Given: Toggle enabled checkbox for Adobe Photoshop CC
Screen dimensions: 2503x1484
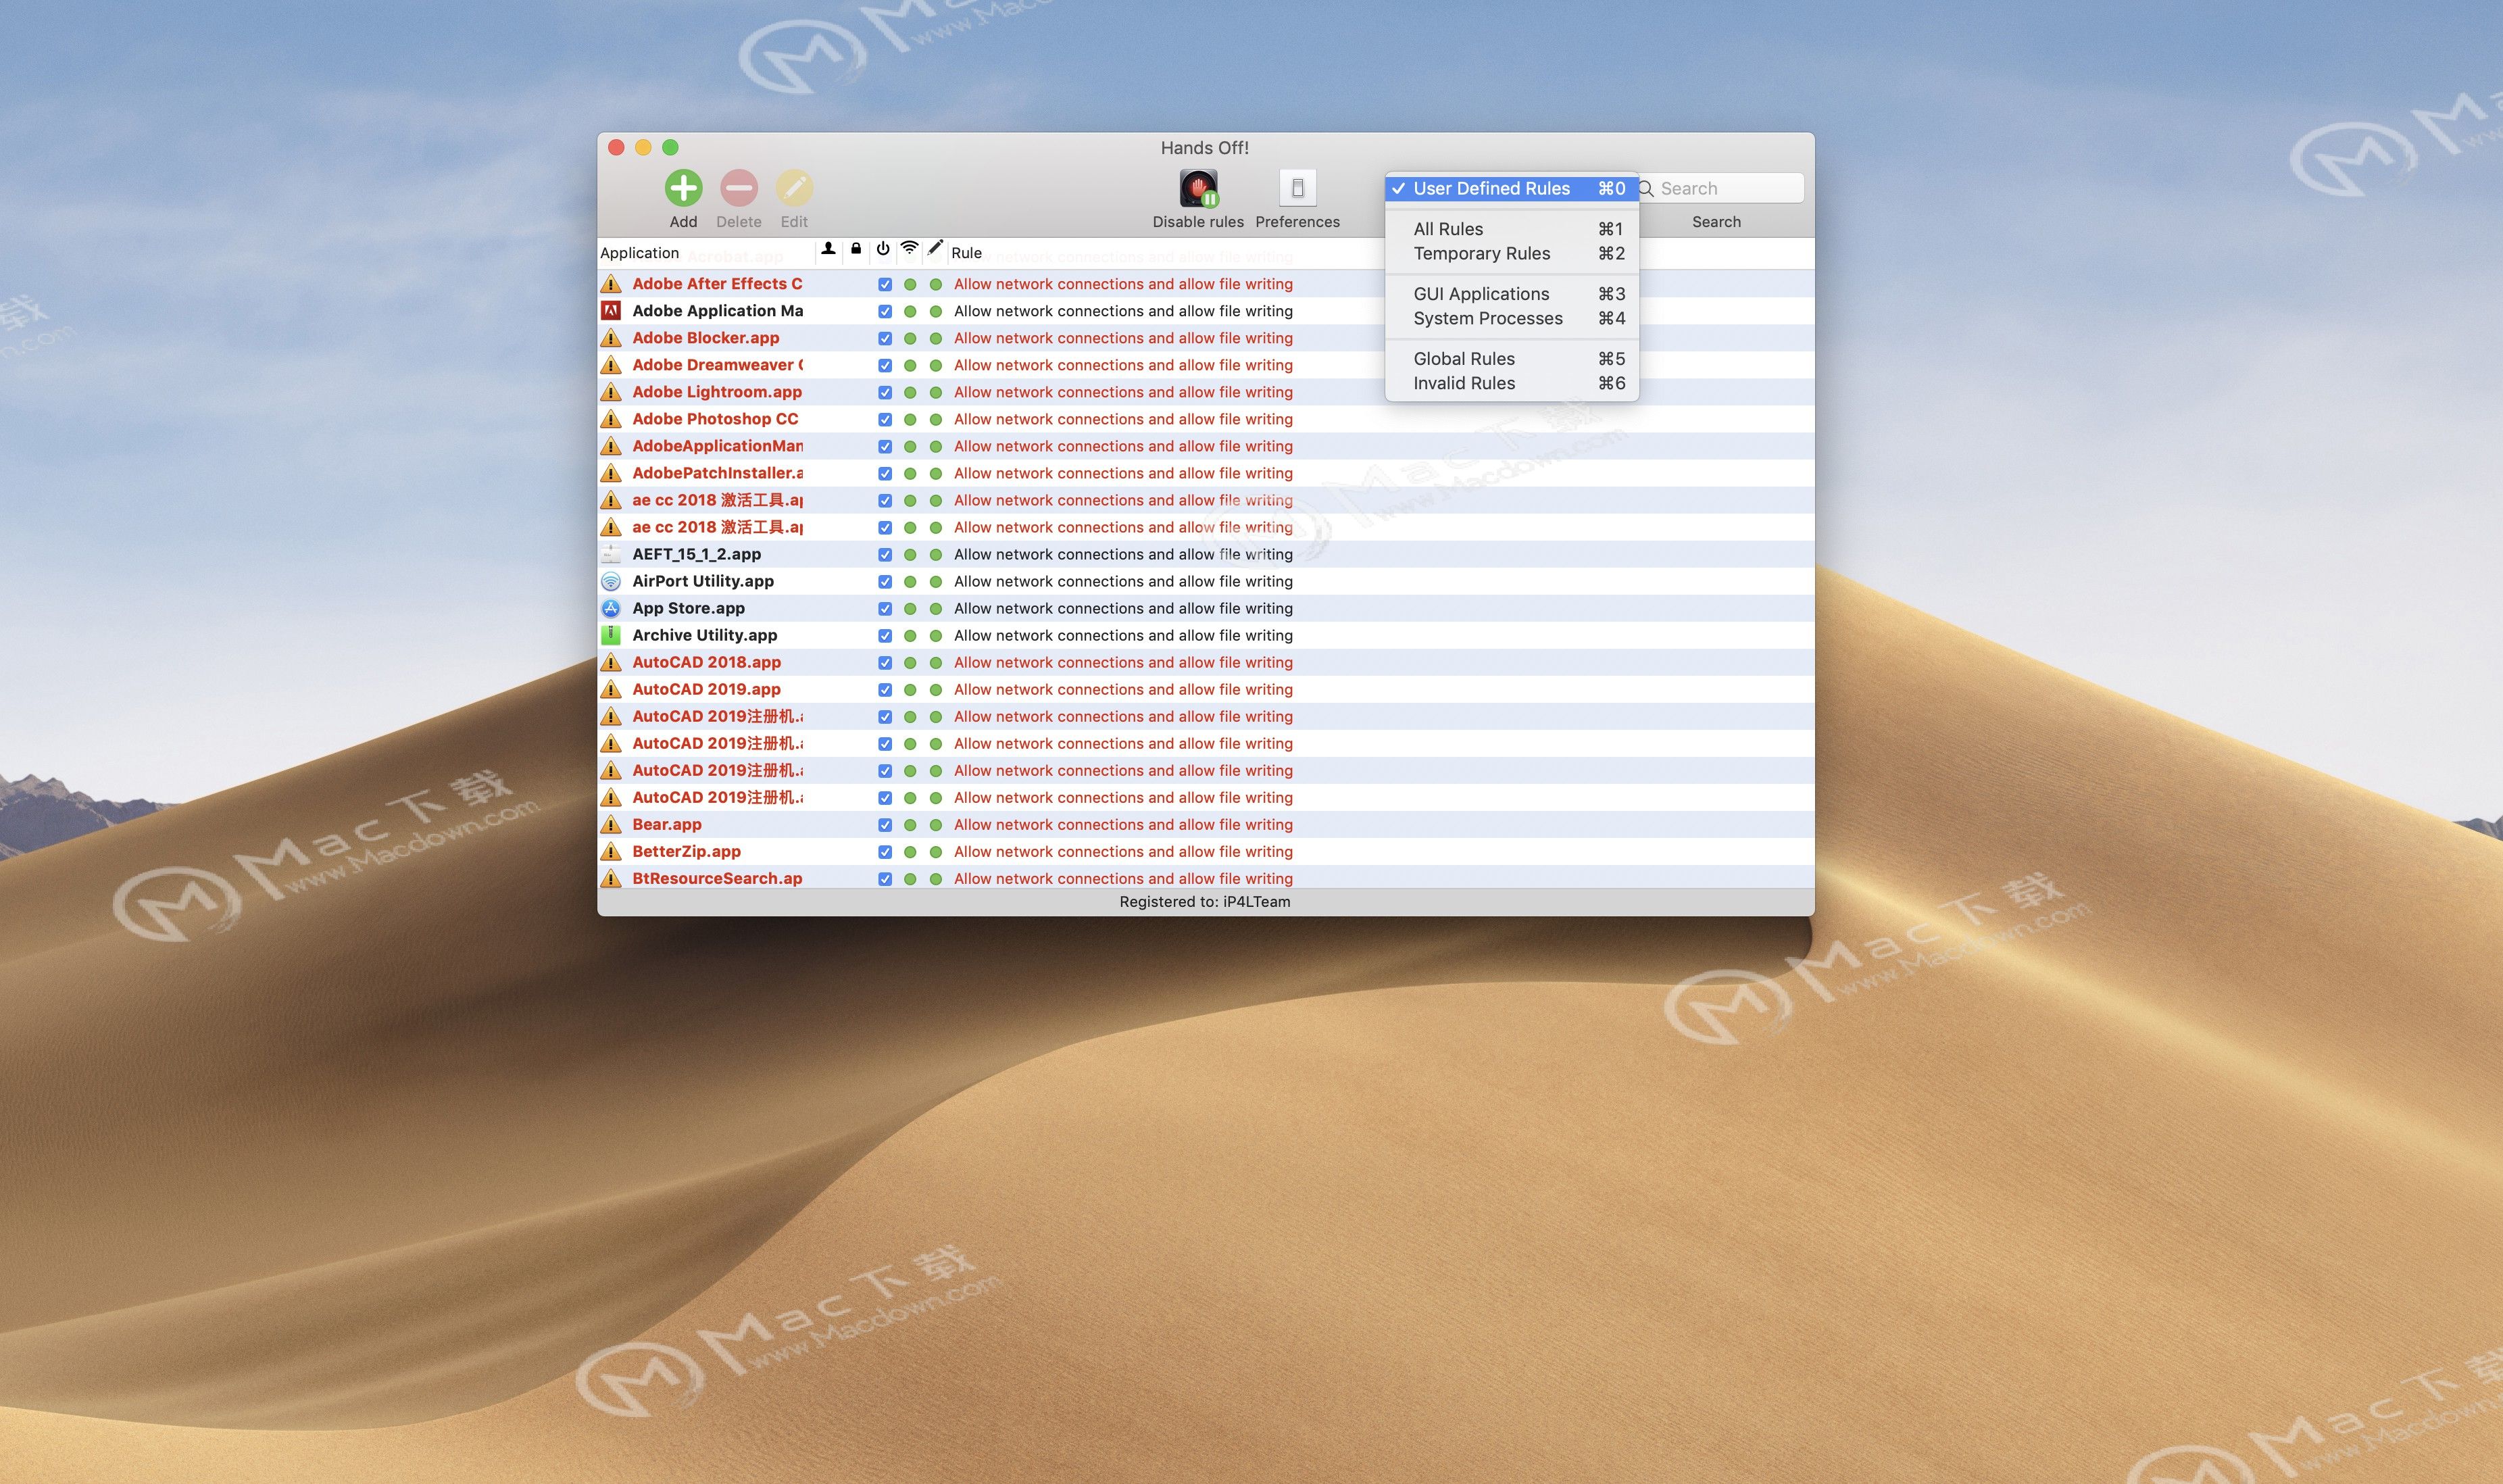Looking at the screenshot, I should click(885, 419).
